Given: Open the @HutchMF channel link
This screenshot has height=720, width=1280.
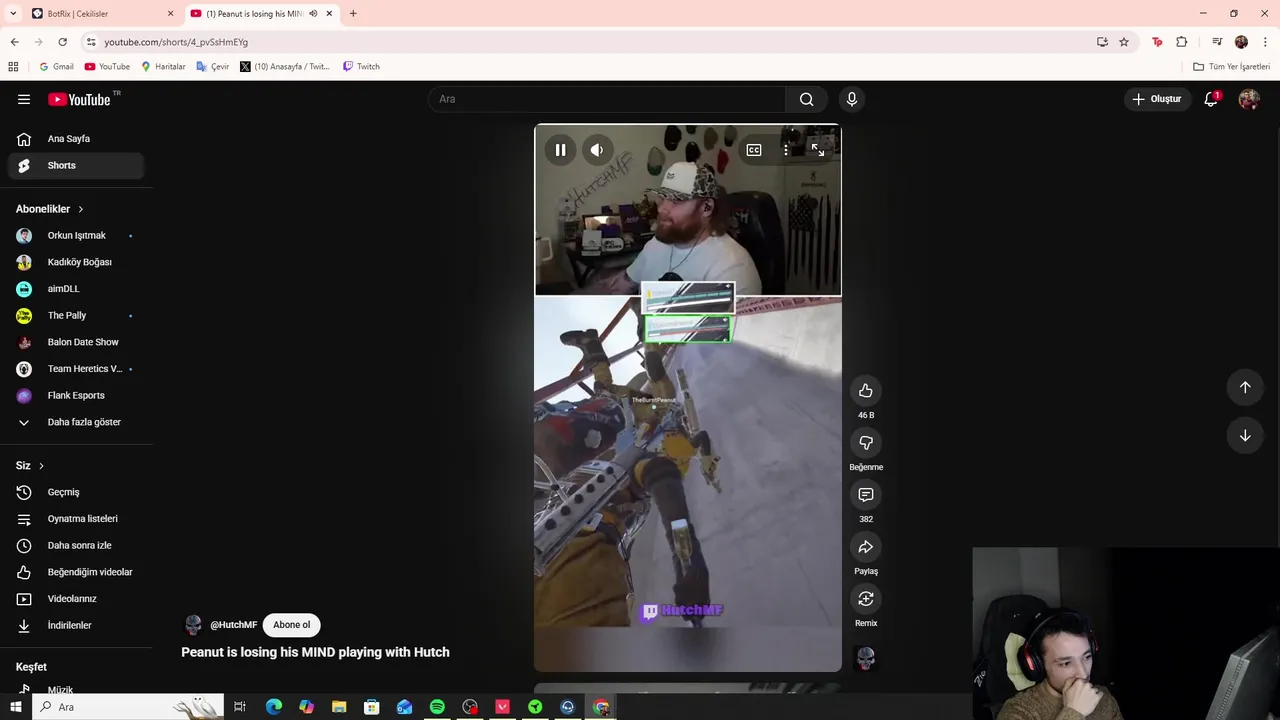Looking at the screenshot, I should click(x=233, y=625).
